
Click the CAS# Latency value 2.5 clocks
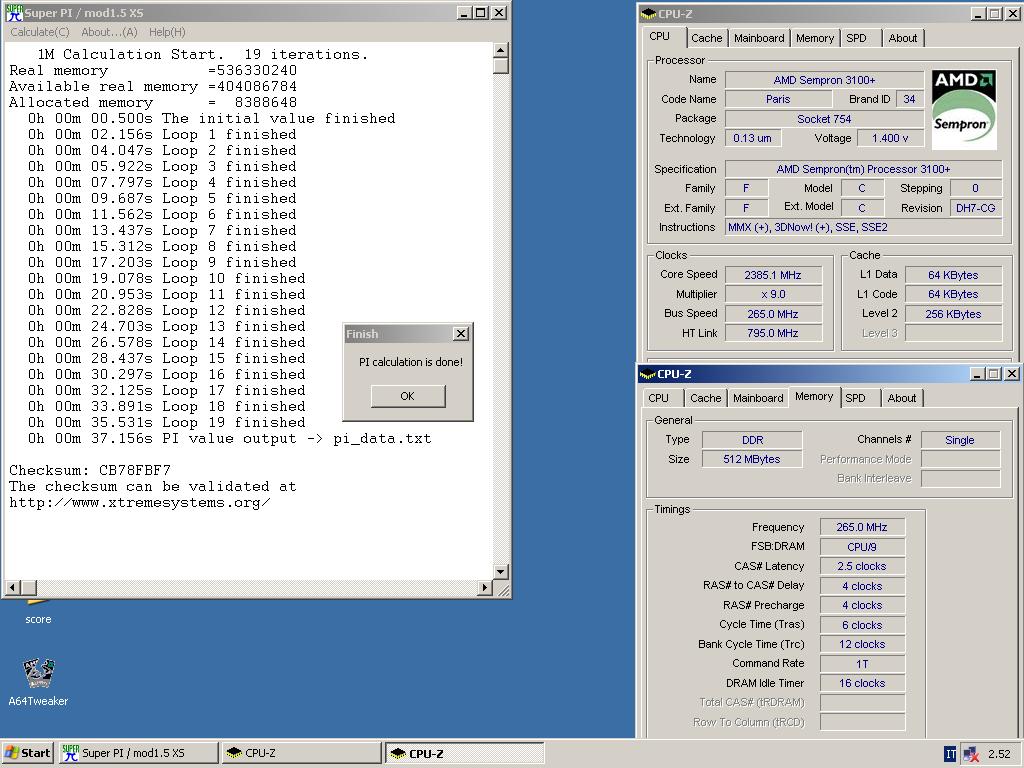pyautogui.click(x=862, y=566)
